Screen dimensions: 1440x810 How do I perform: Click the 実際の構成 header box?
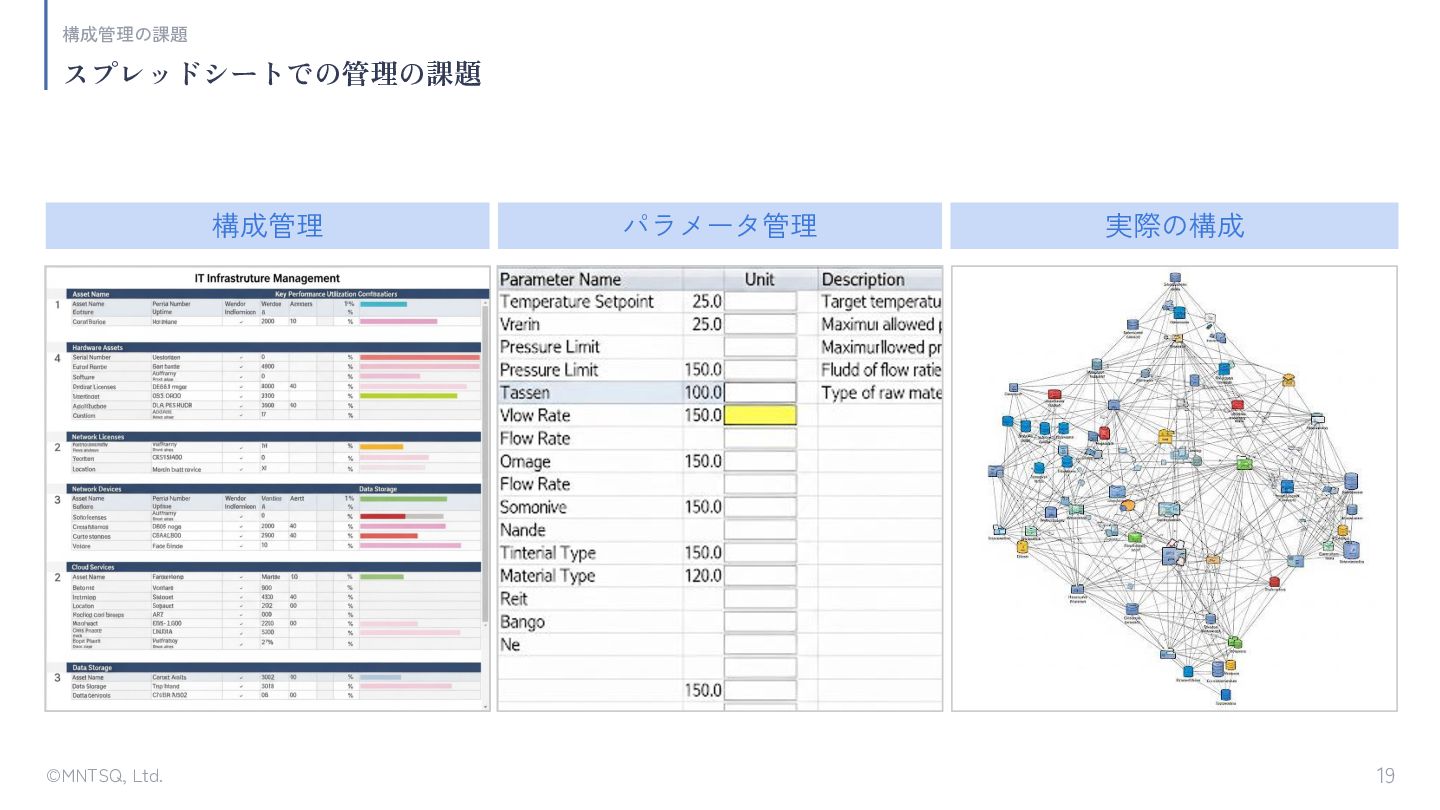(1174, 226)
